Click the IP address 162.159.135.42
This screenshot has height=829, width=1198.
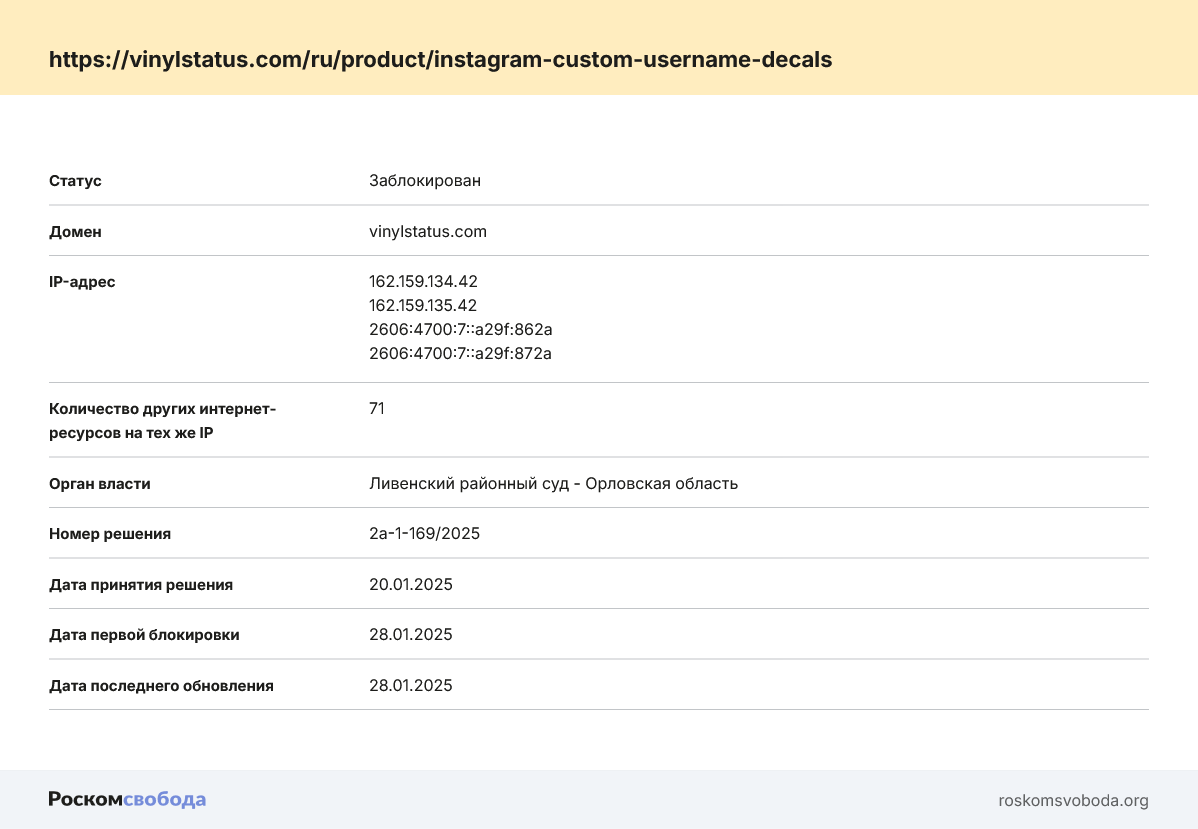pyautogui.click(x=423, y=305)
